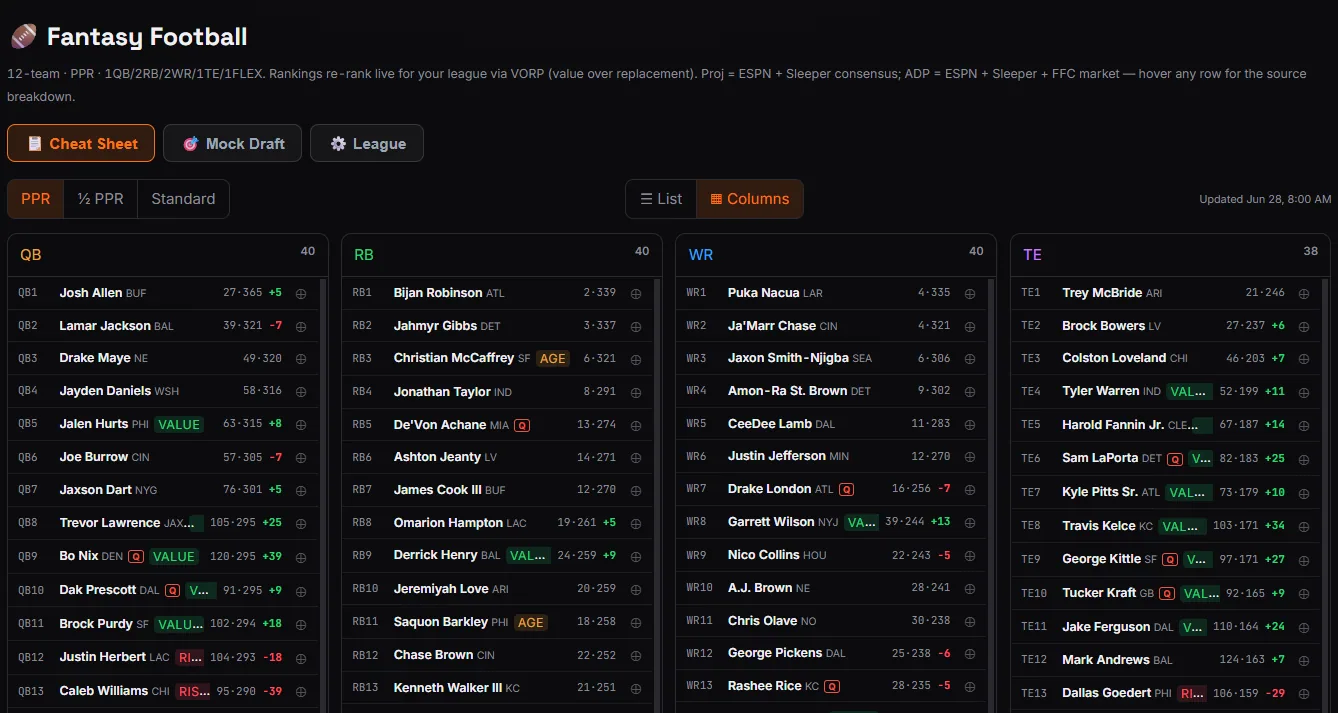The height and width of the screenshot is (713, 1338).
Task: Switch scoring to ½ PPR
Action: tap(101, 199)
